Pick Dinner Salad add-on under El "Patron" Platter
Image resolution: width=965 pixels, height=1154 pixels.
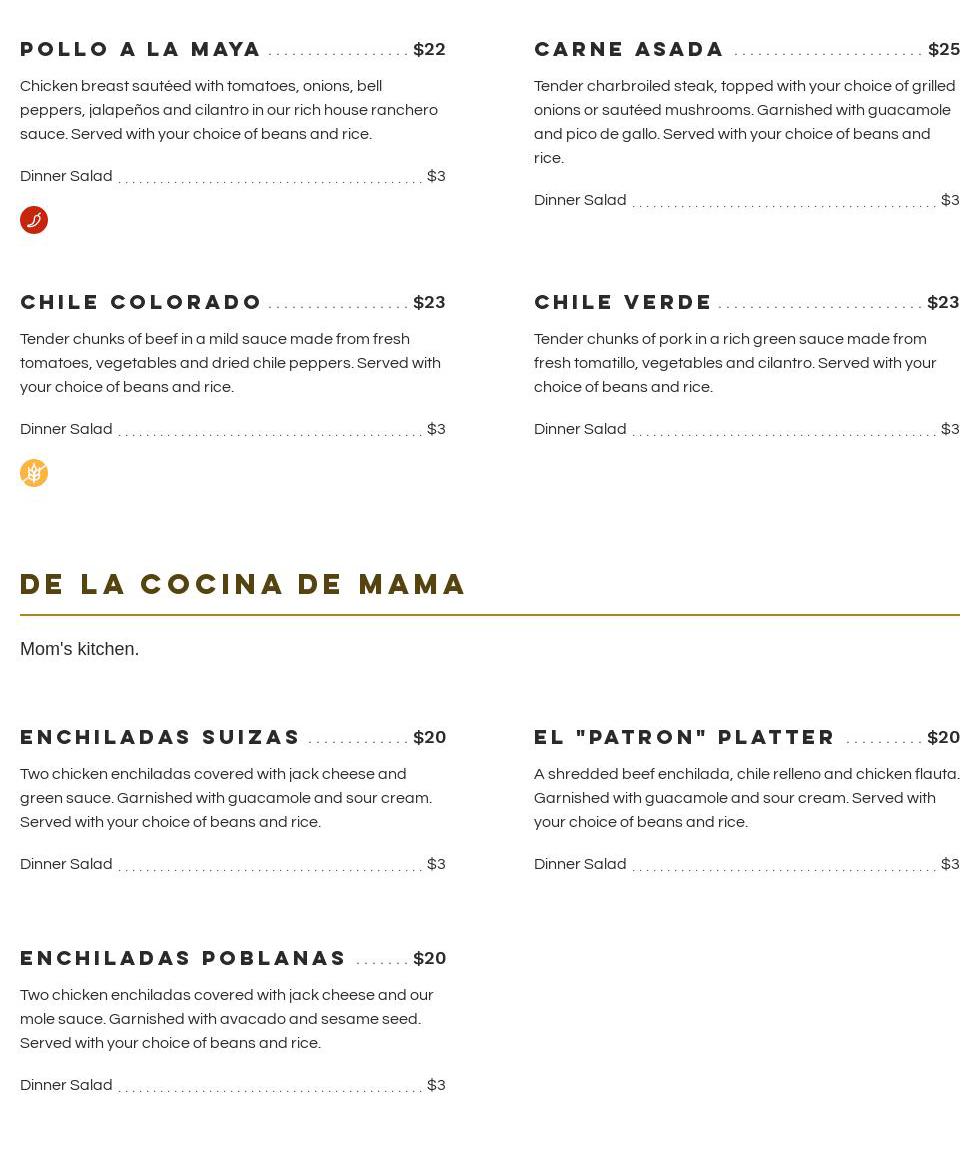(580, 864)
